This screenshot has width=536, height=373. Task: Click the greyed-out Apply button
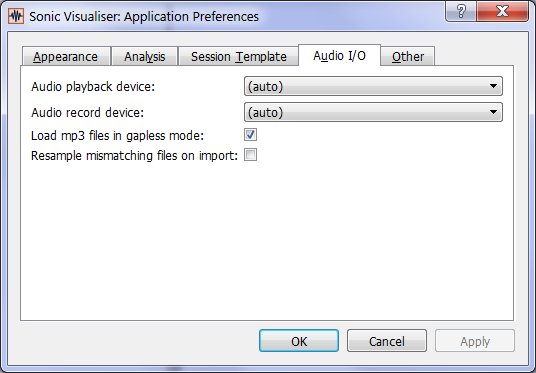click(x=475, y=341)
